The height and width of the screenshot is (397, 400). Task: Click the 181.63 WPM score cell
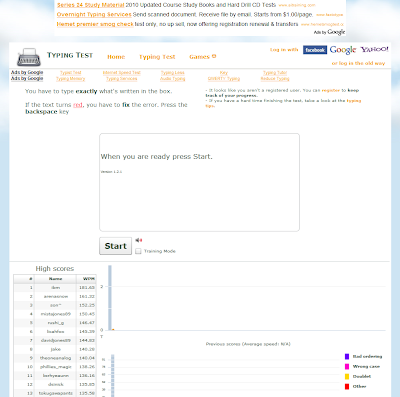[87, 287]
